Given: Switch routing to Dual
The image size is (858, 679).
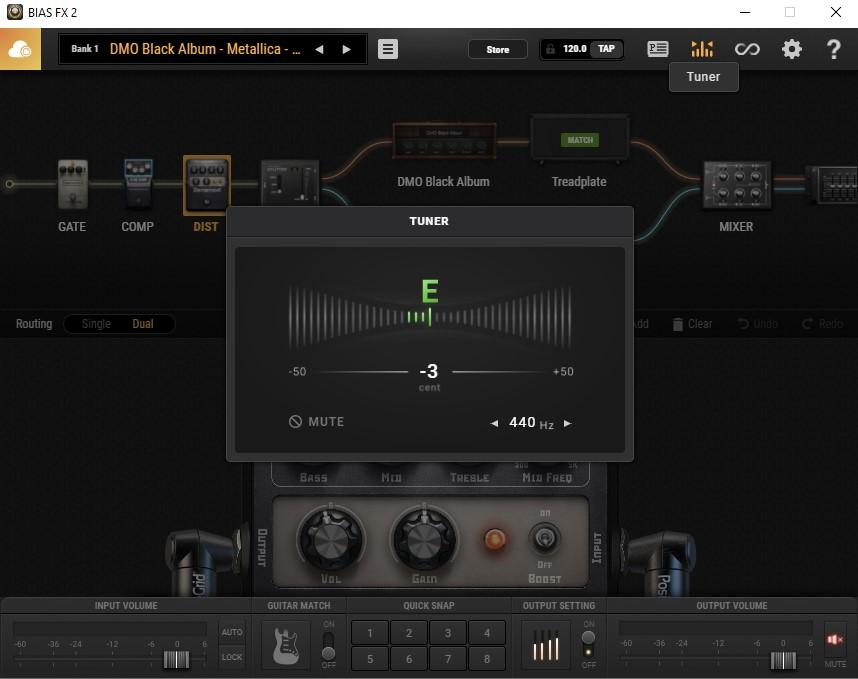Looking at the screenshot, I should pos(143,324).
